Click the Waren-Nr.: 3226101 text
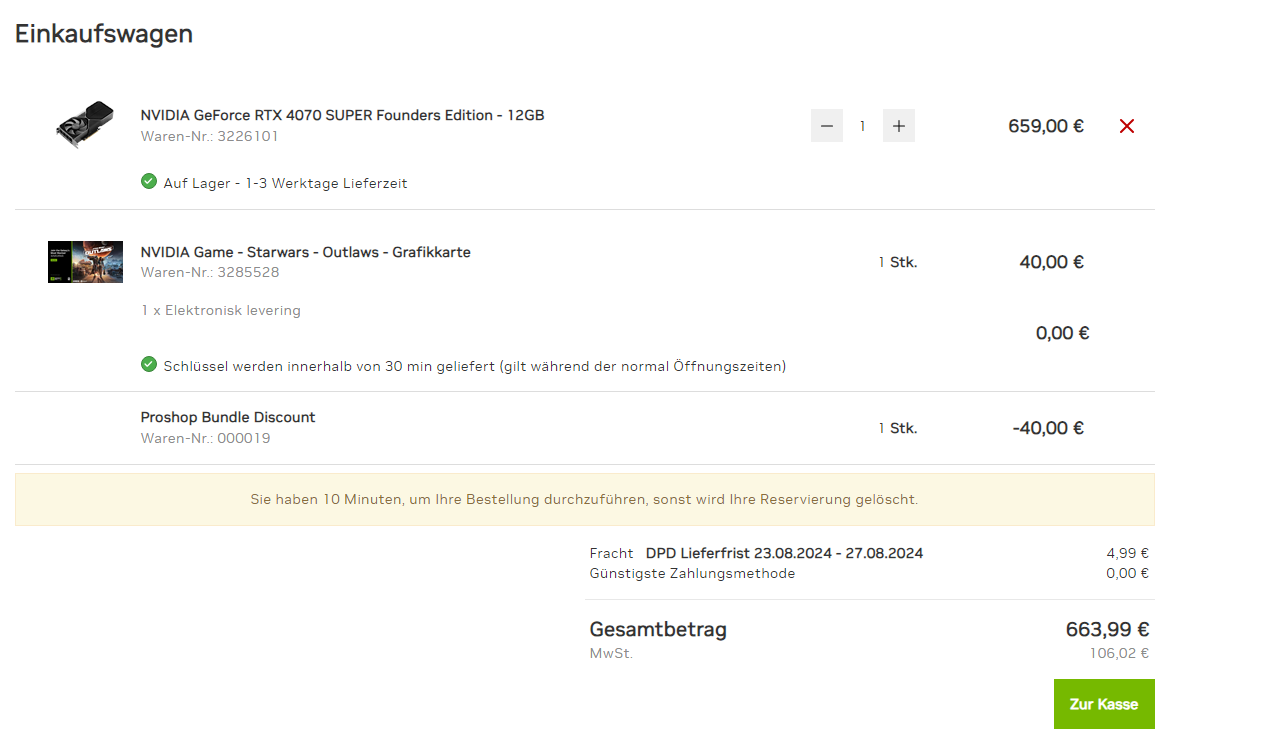The image size is (1270, 743). [x=210, y=136]
